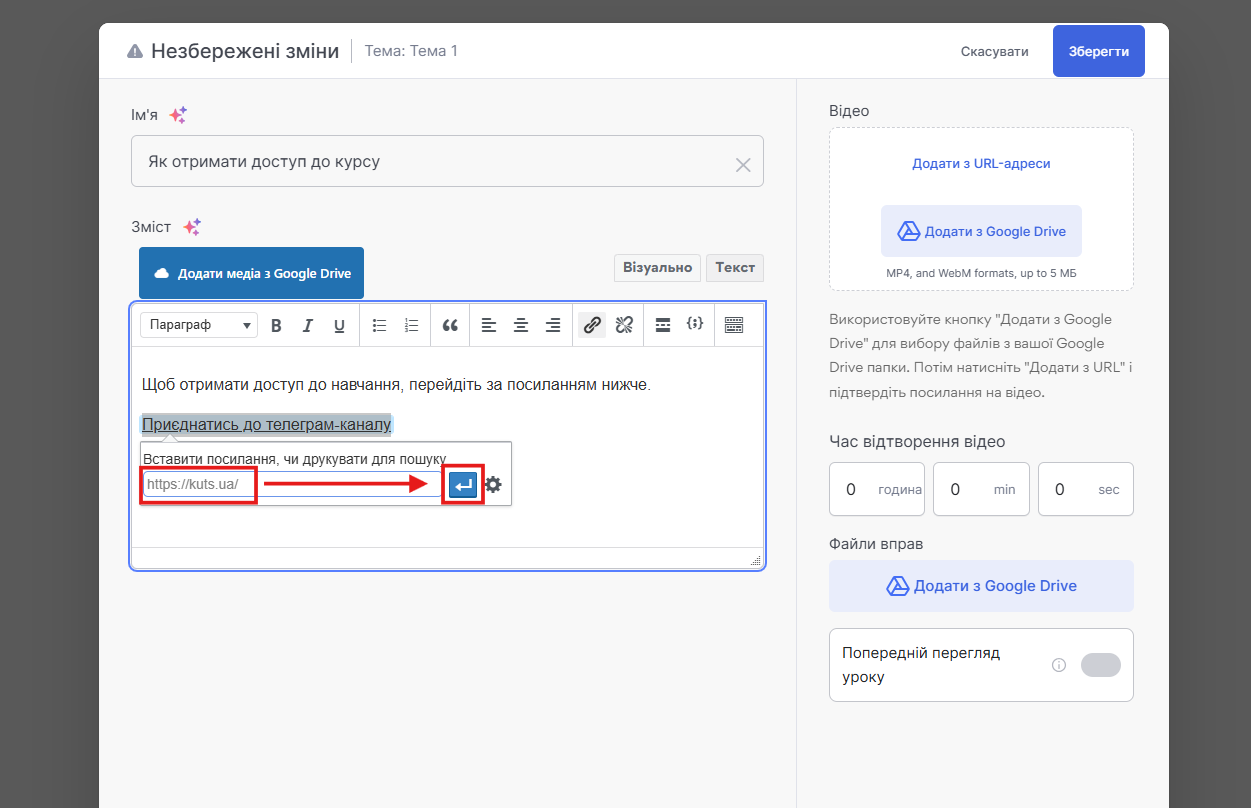The height and width of the screenshot is (808, 1251).
Task: Switch to the Візуально editor tab
Action: point(657,268)
